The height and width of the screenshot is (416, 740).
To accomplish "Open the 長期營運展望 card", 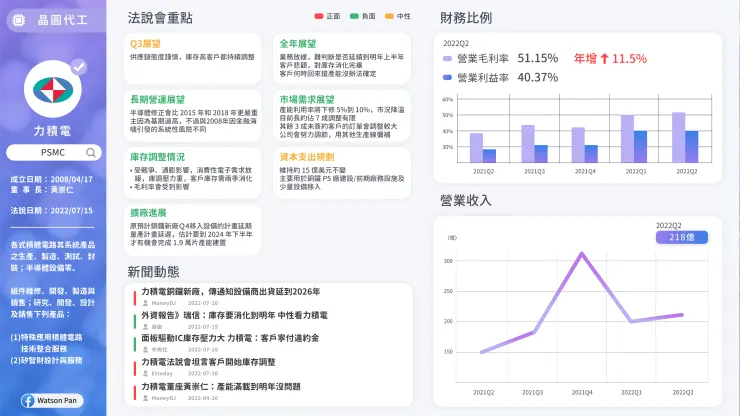I will [x=193, y=116].
